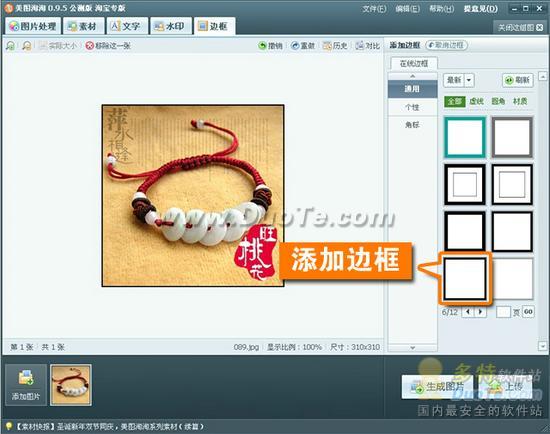Collapse category list using up arrow

click(412, 76)
